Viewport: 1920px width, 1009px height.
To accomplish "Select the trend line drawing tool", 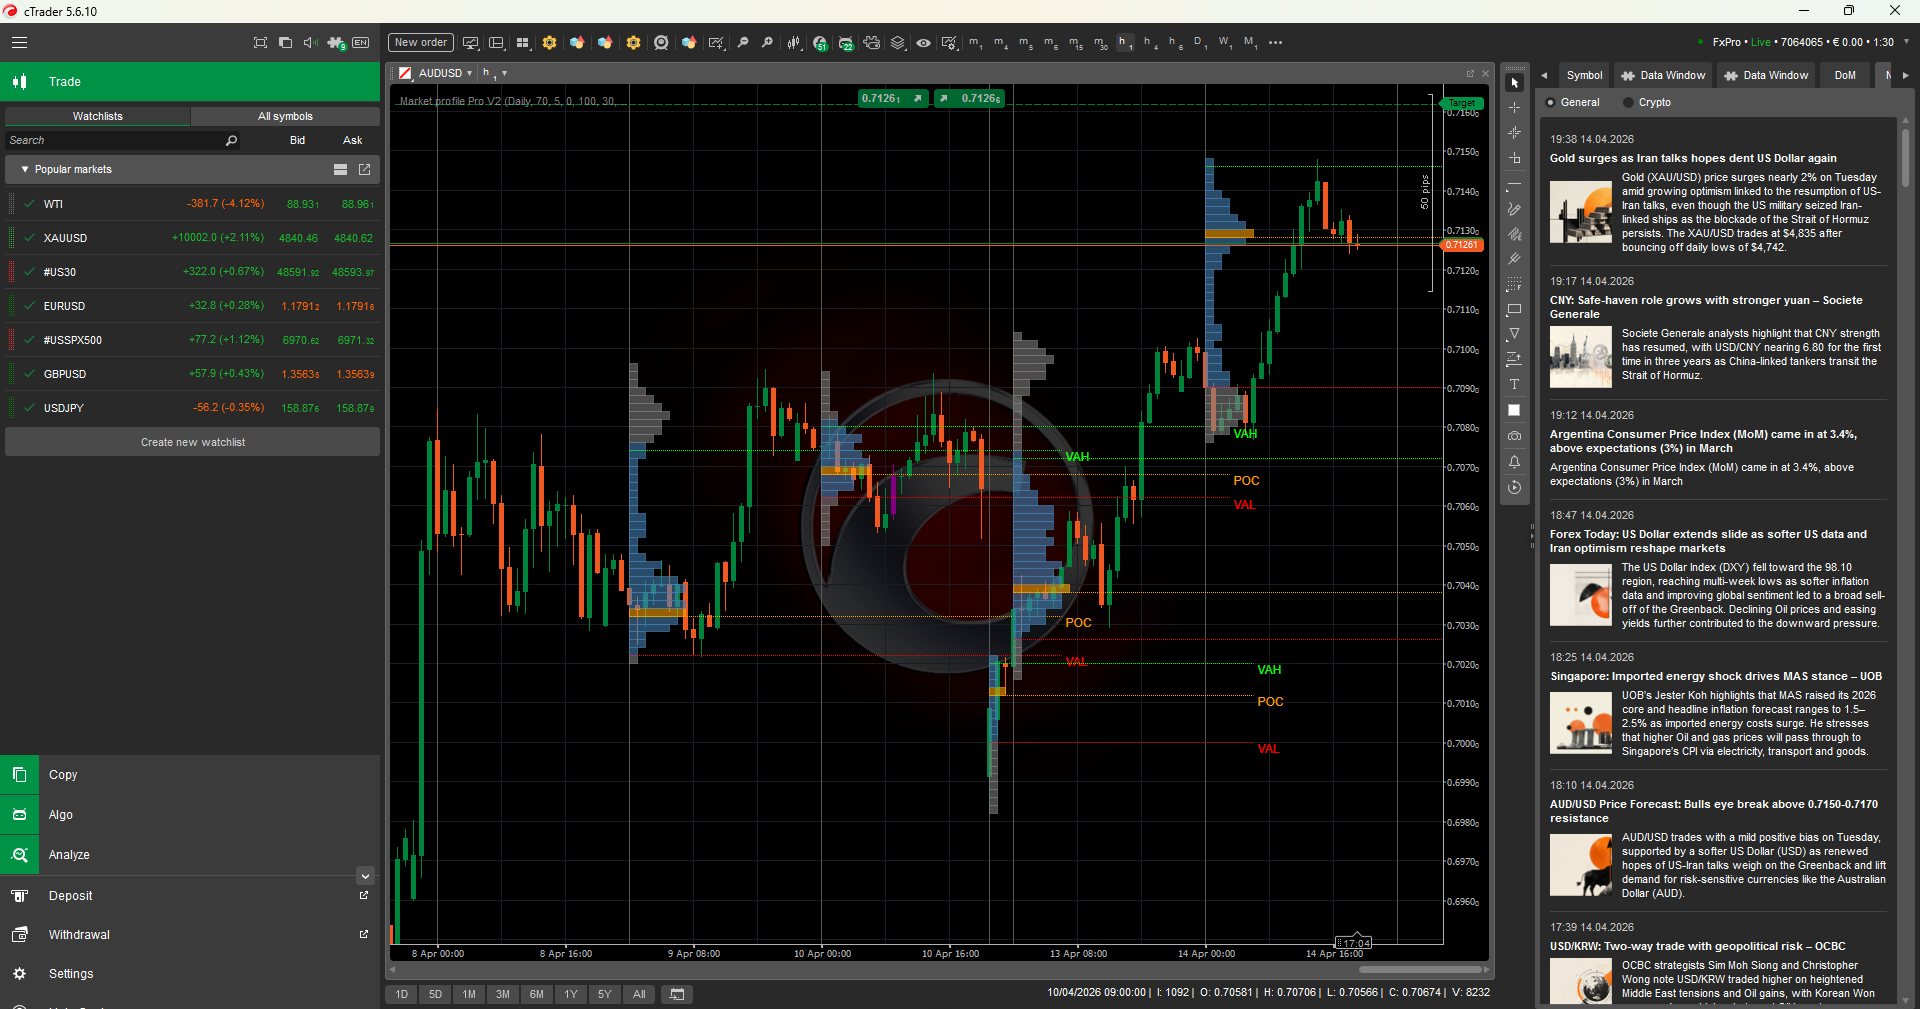I will click(x=1515, y=183).
